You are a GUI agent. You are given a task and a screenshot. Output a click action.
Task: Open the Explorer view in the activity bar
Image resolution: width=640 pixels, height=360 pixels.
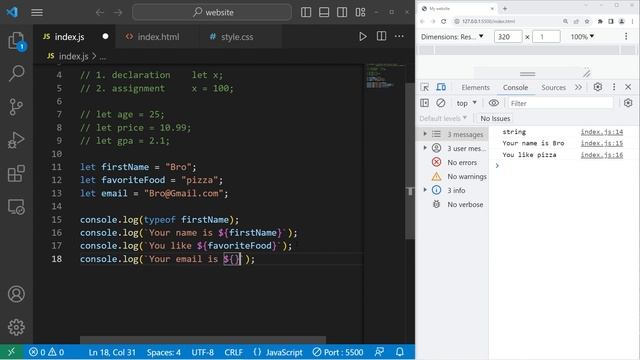16,41
